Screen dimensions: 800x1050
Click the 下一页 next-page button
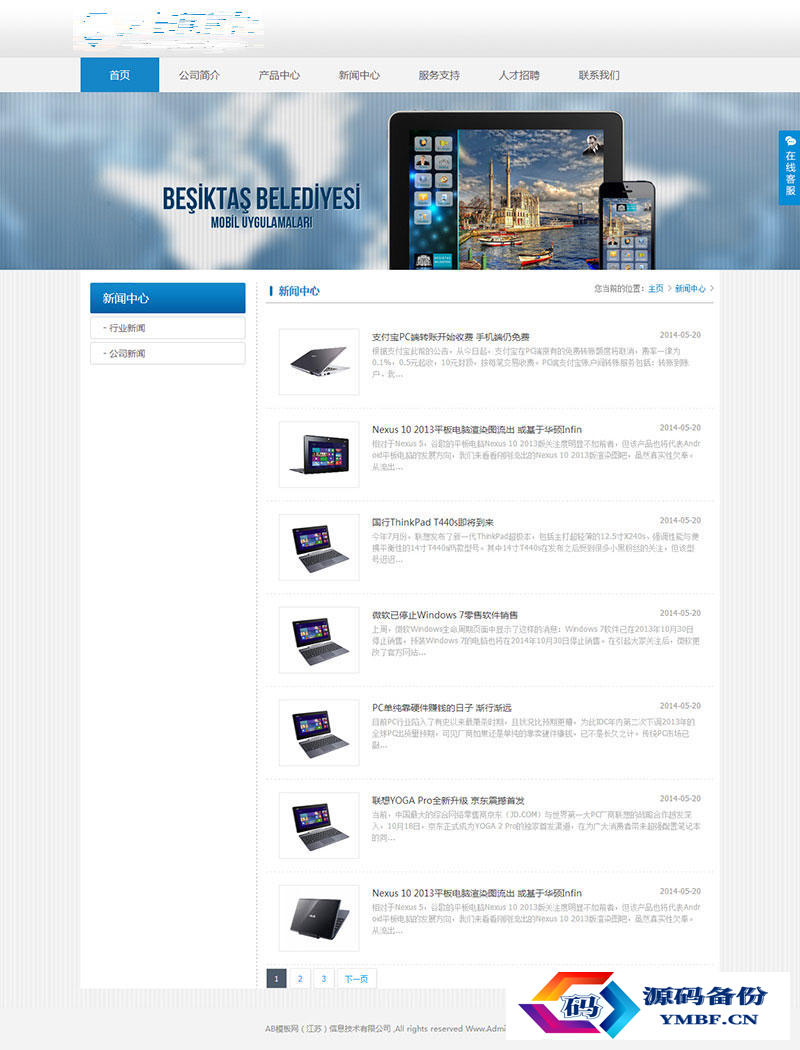pyautogui.click(x=356, y=978)
